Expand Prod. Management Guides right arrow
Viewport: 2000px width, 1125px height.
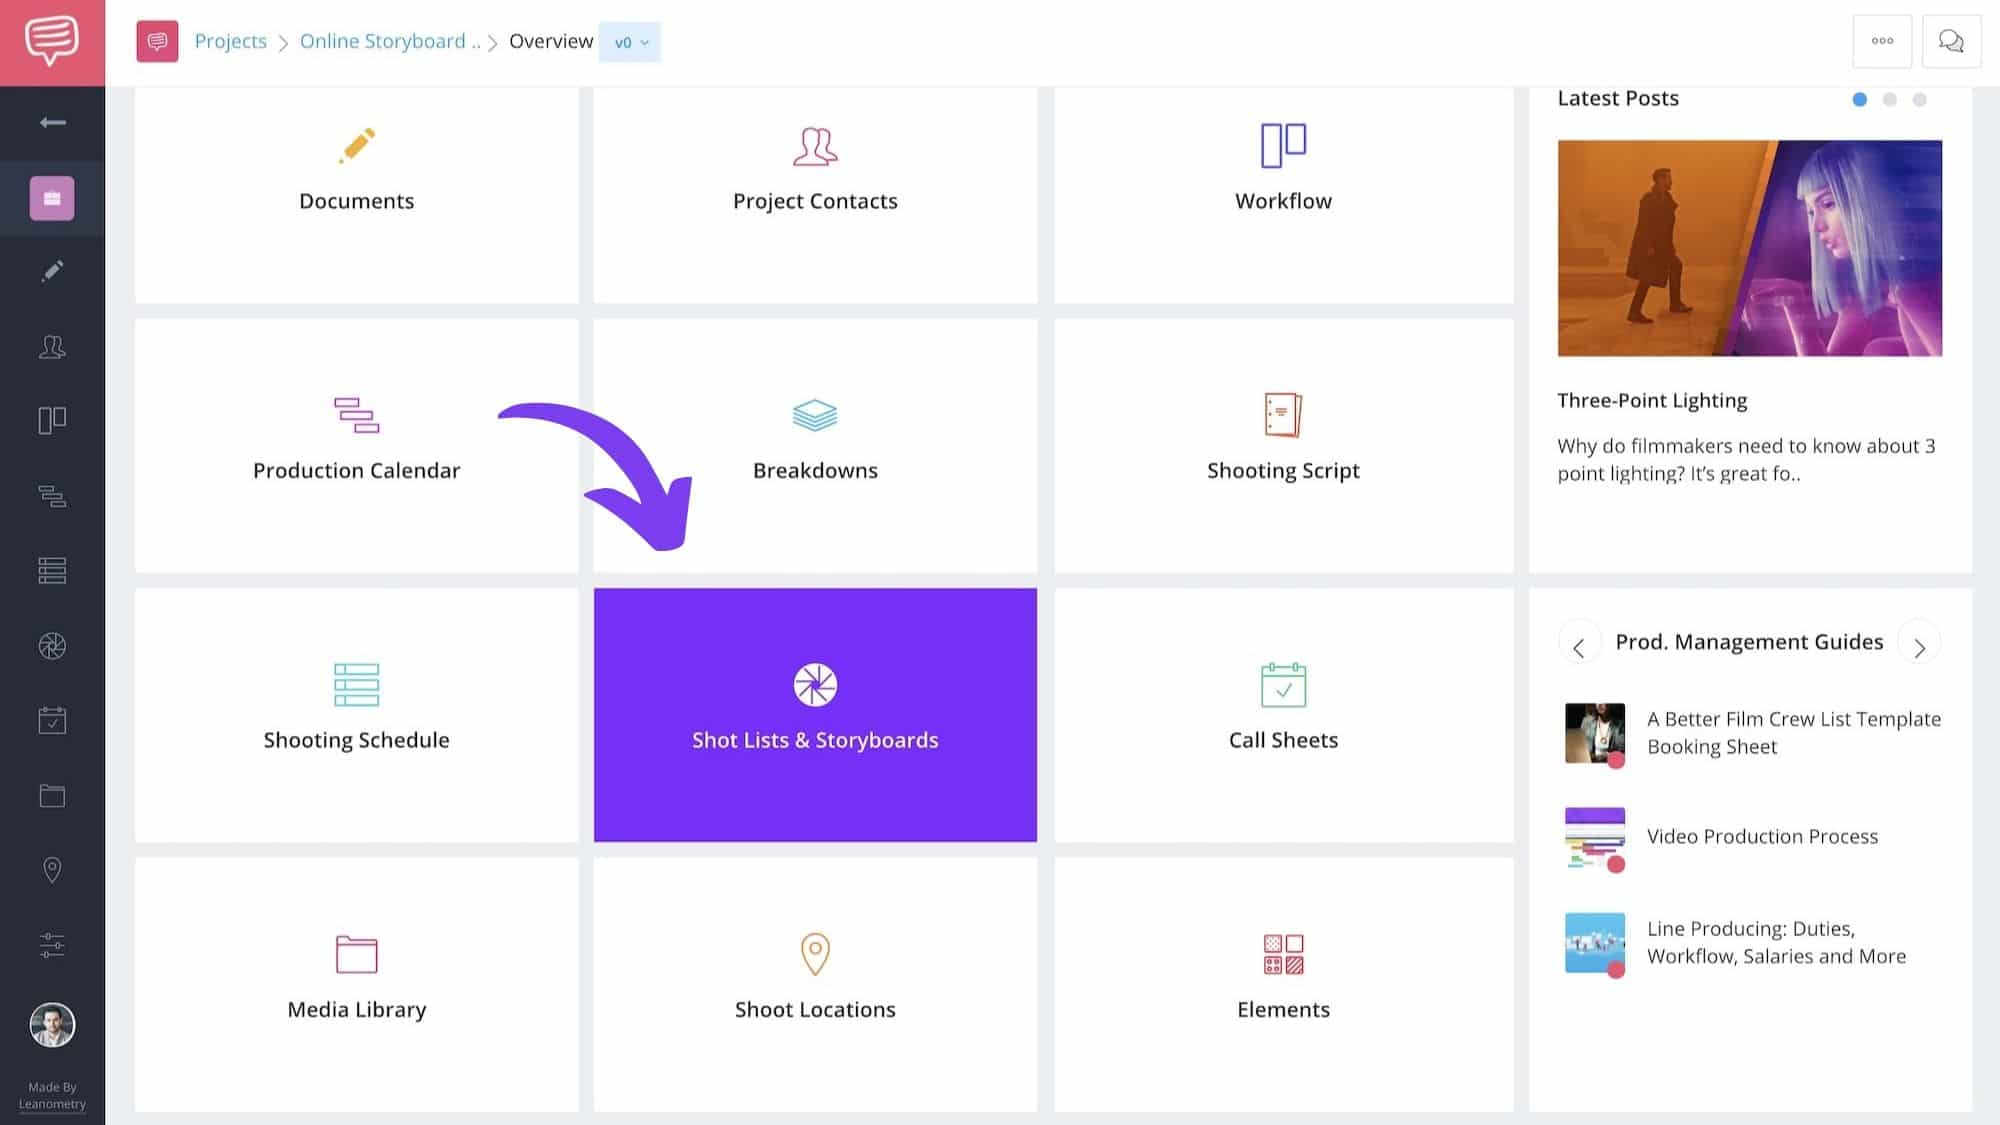1919,646
